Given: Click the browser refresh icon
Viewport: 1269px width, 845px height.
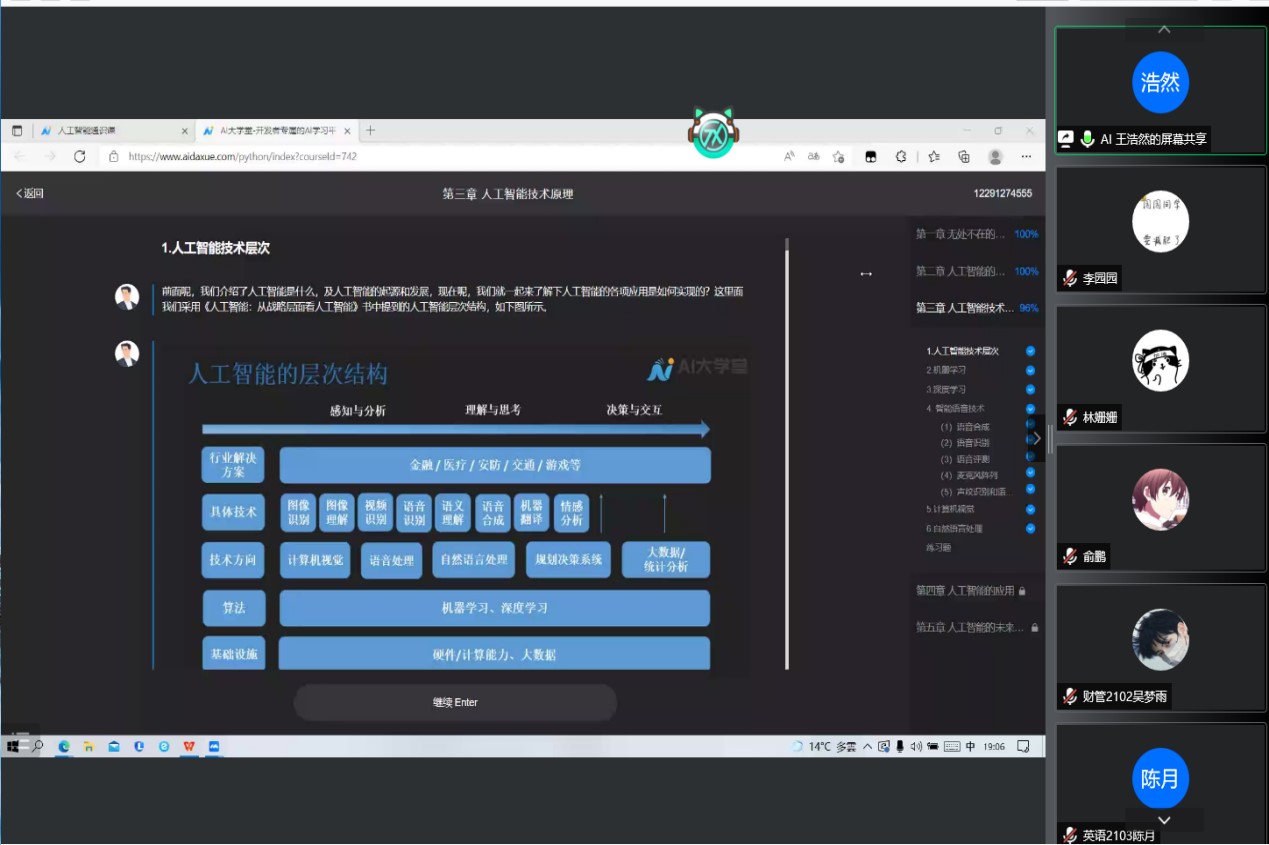Looking at the screenshot, I should coord(80,157).
